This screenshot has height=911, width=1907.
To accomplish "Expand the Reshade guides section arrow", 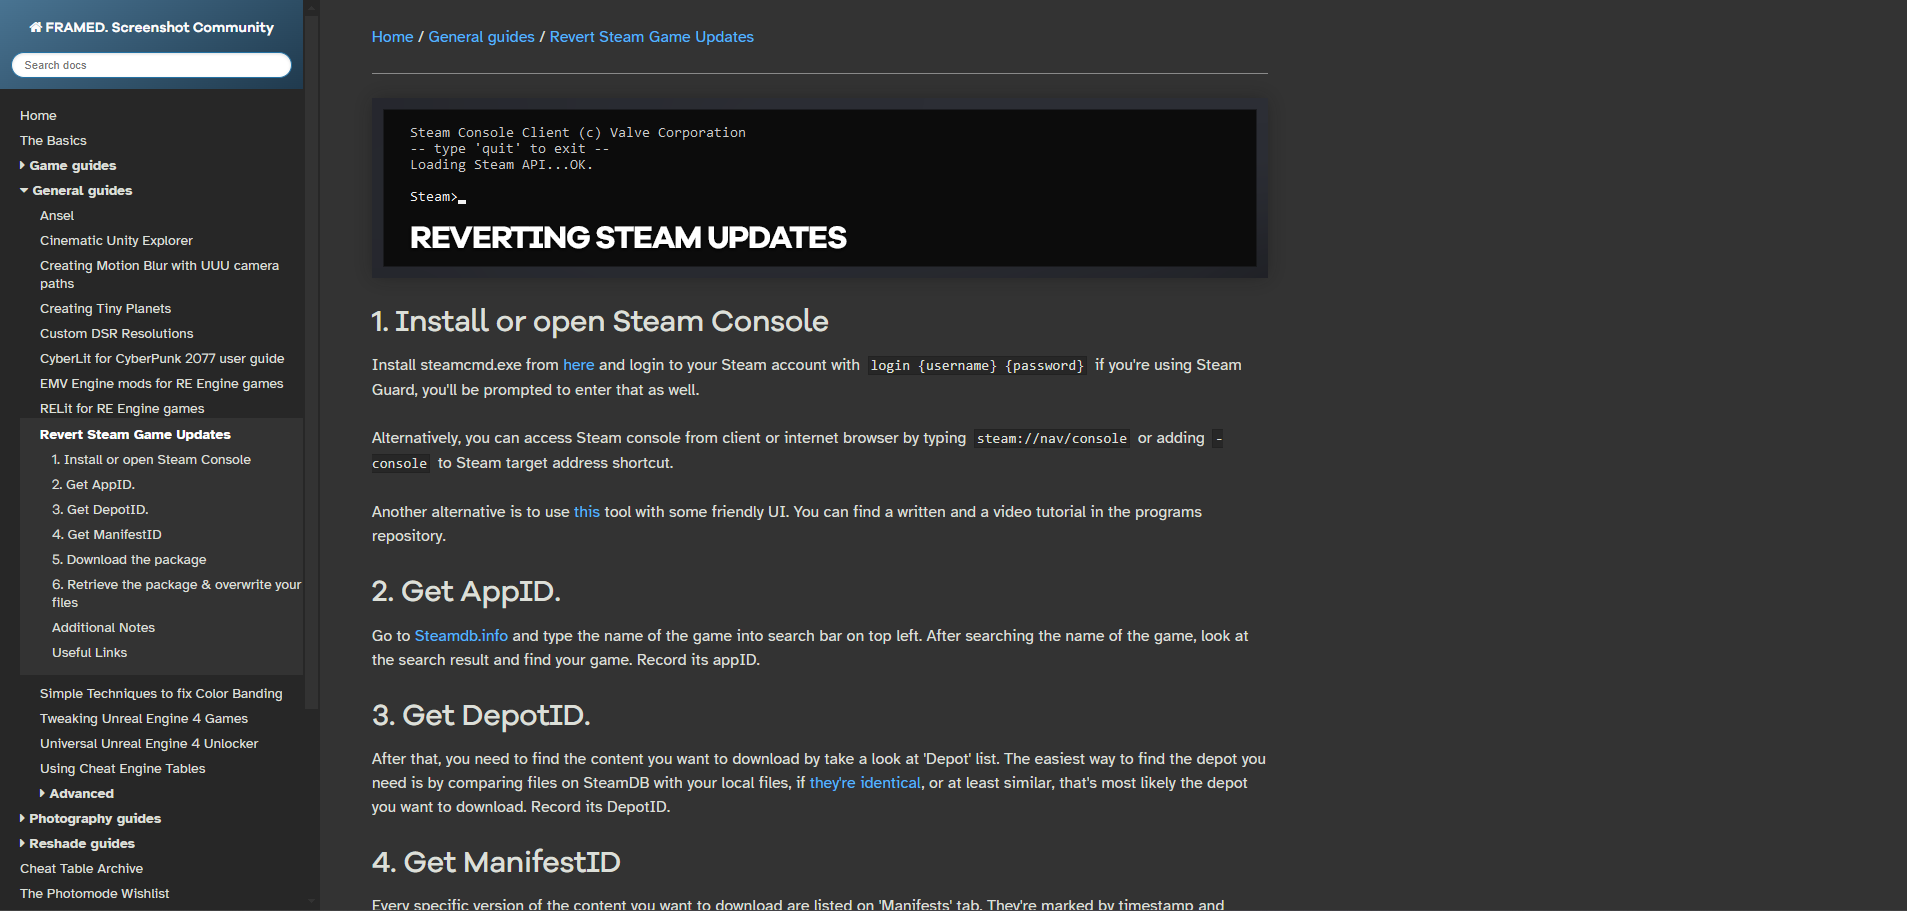I will (23, 844).
